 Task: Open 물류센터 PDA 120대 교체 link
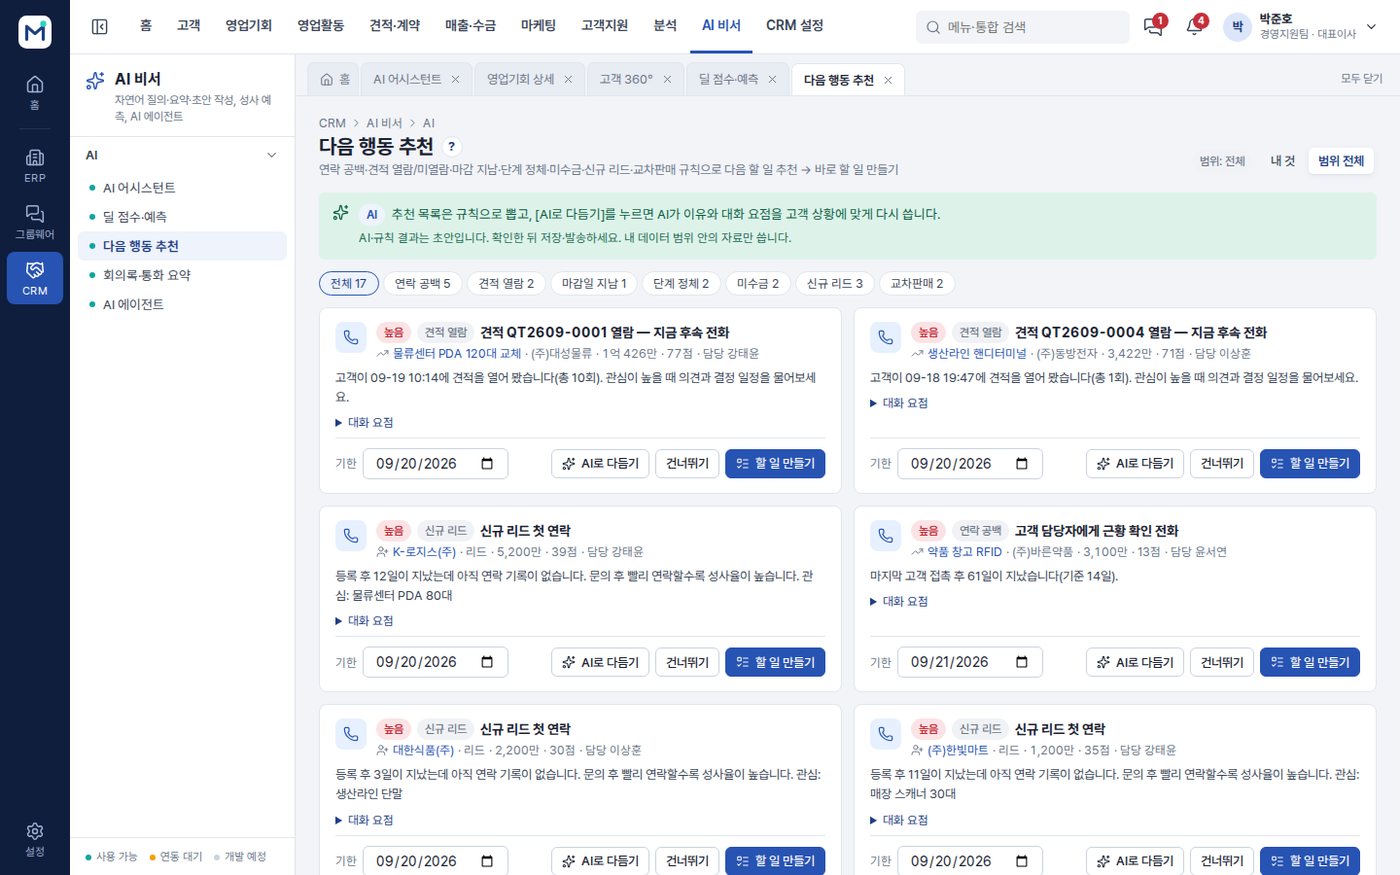coord(457,354)
